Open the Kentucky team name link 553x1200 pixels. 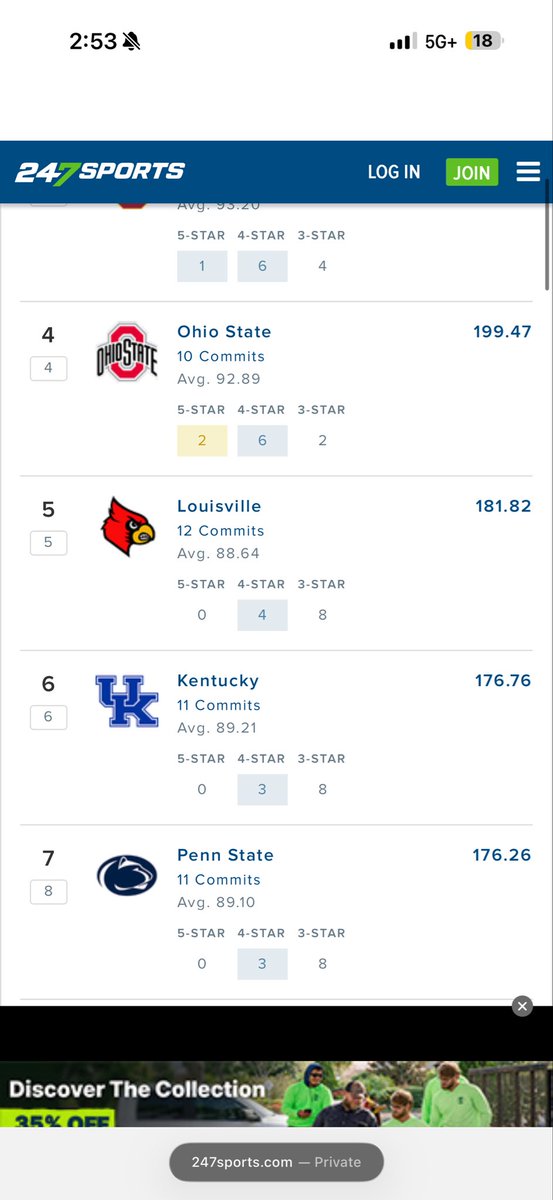tap(218, 680)
